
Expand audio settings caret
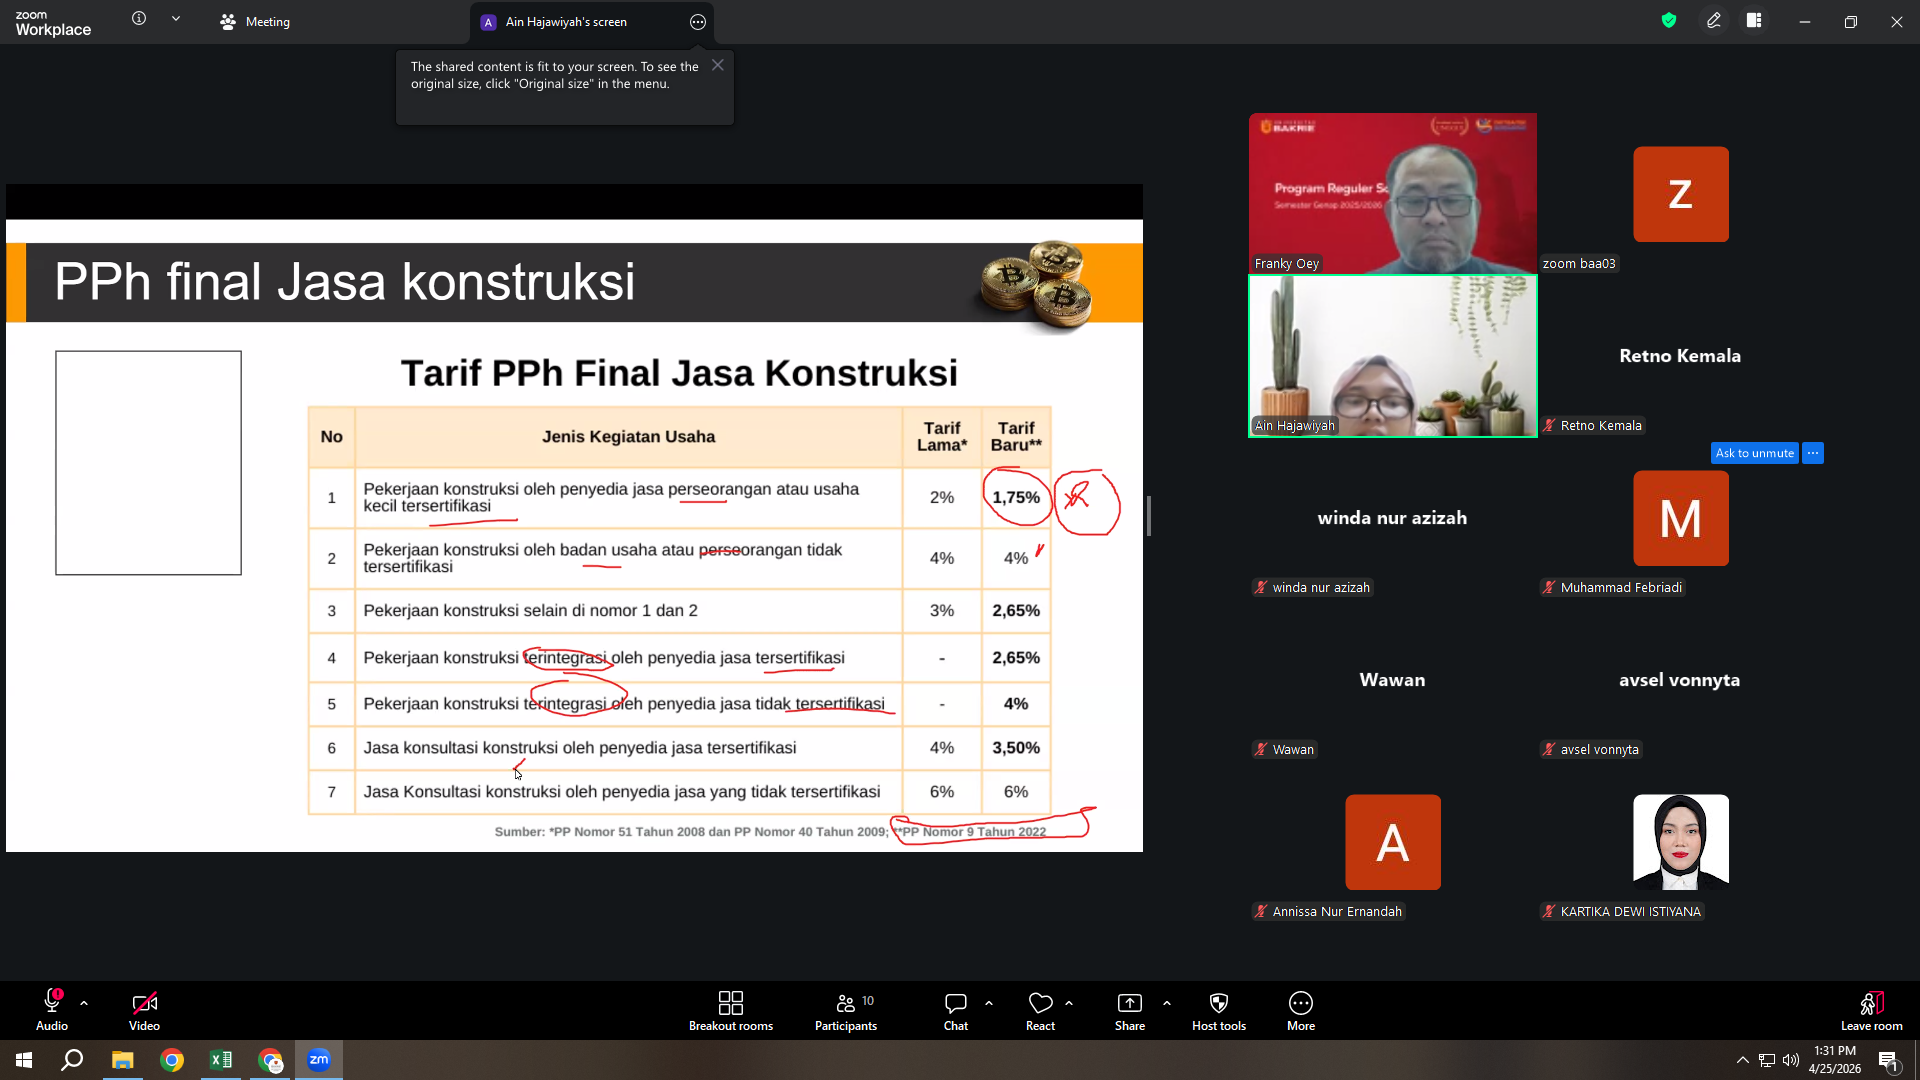tap(84, 1003)
